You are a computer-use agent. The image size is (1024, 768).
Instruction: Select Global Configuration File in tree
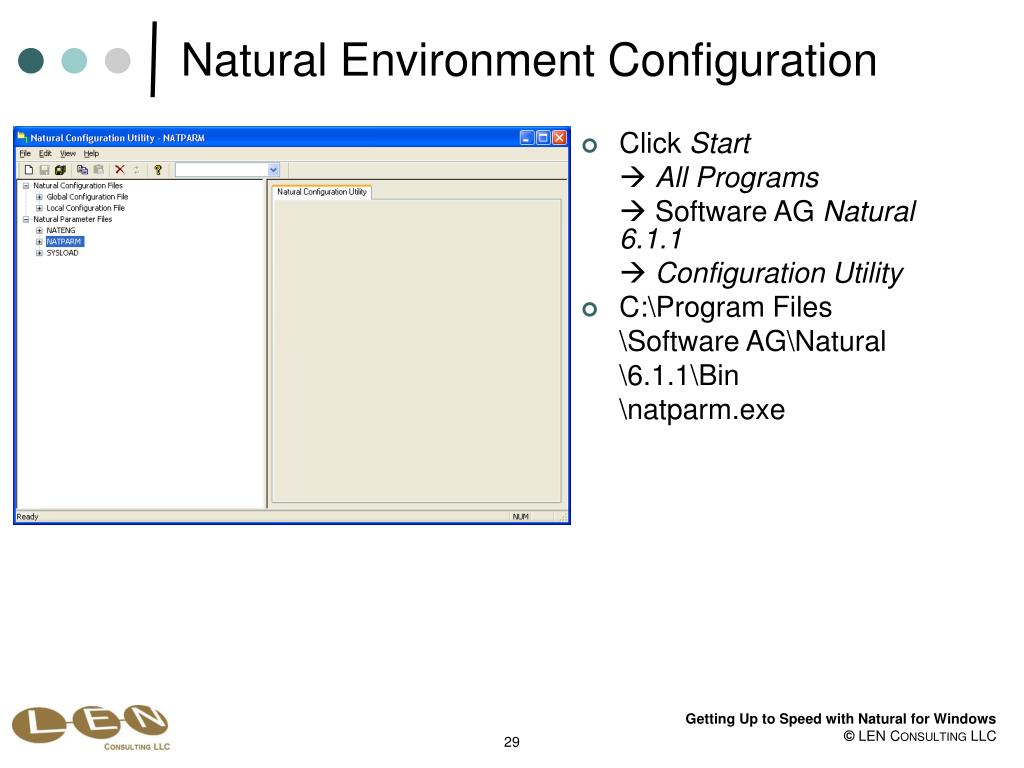point(87,197)
